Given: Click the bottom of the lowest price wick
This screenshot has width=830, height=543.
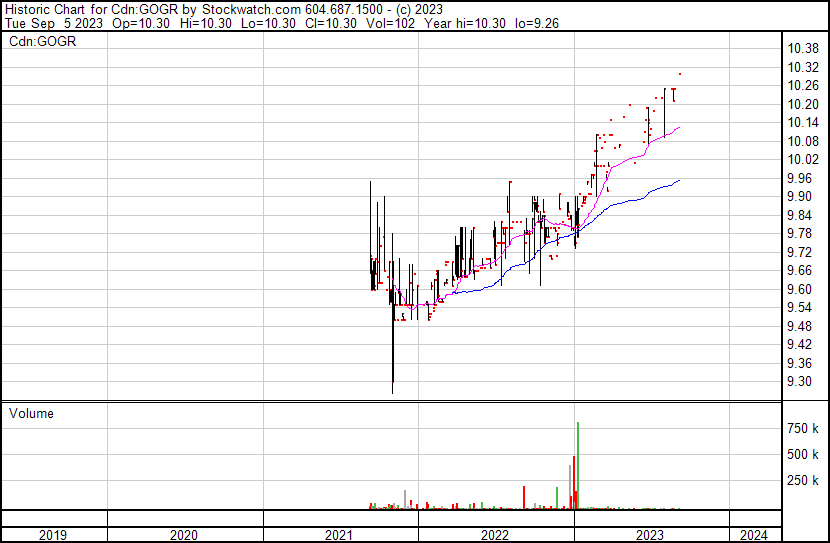Looking at the screenshot, I should pos(393,393).
